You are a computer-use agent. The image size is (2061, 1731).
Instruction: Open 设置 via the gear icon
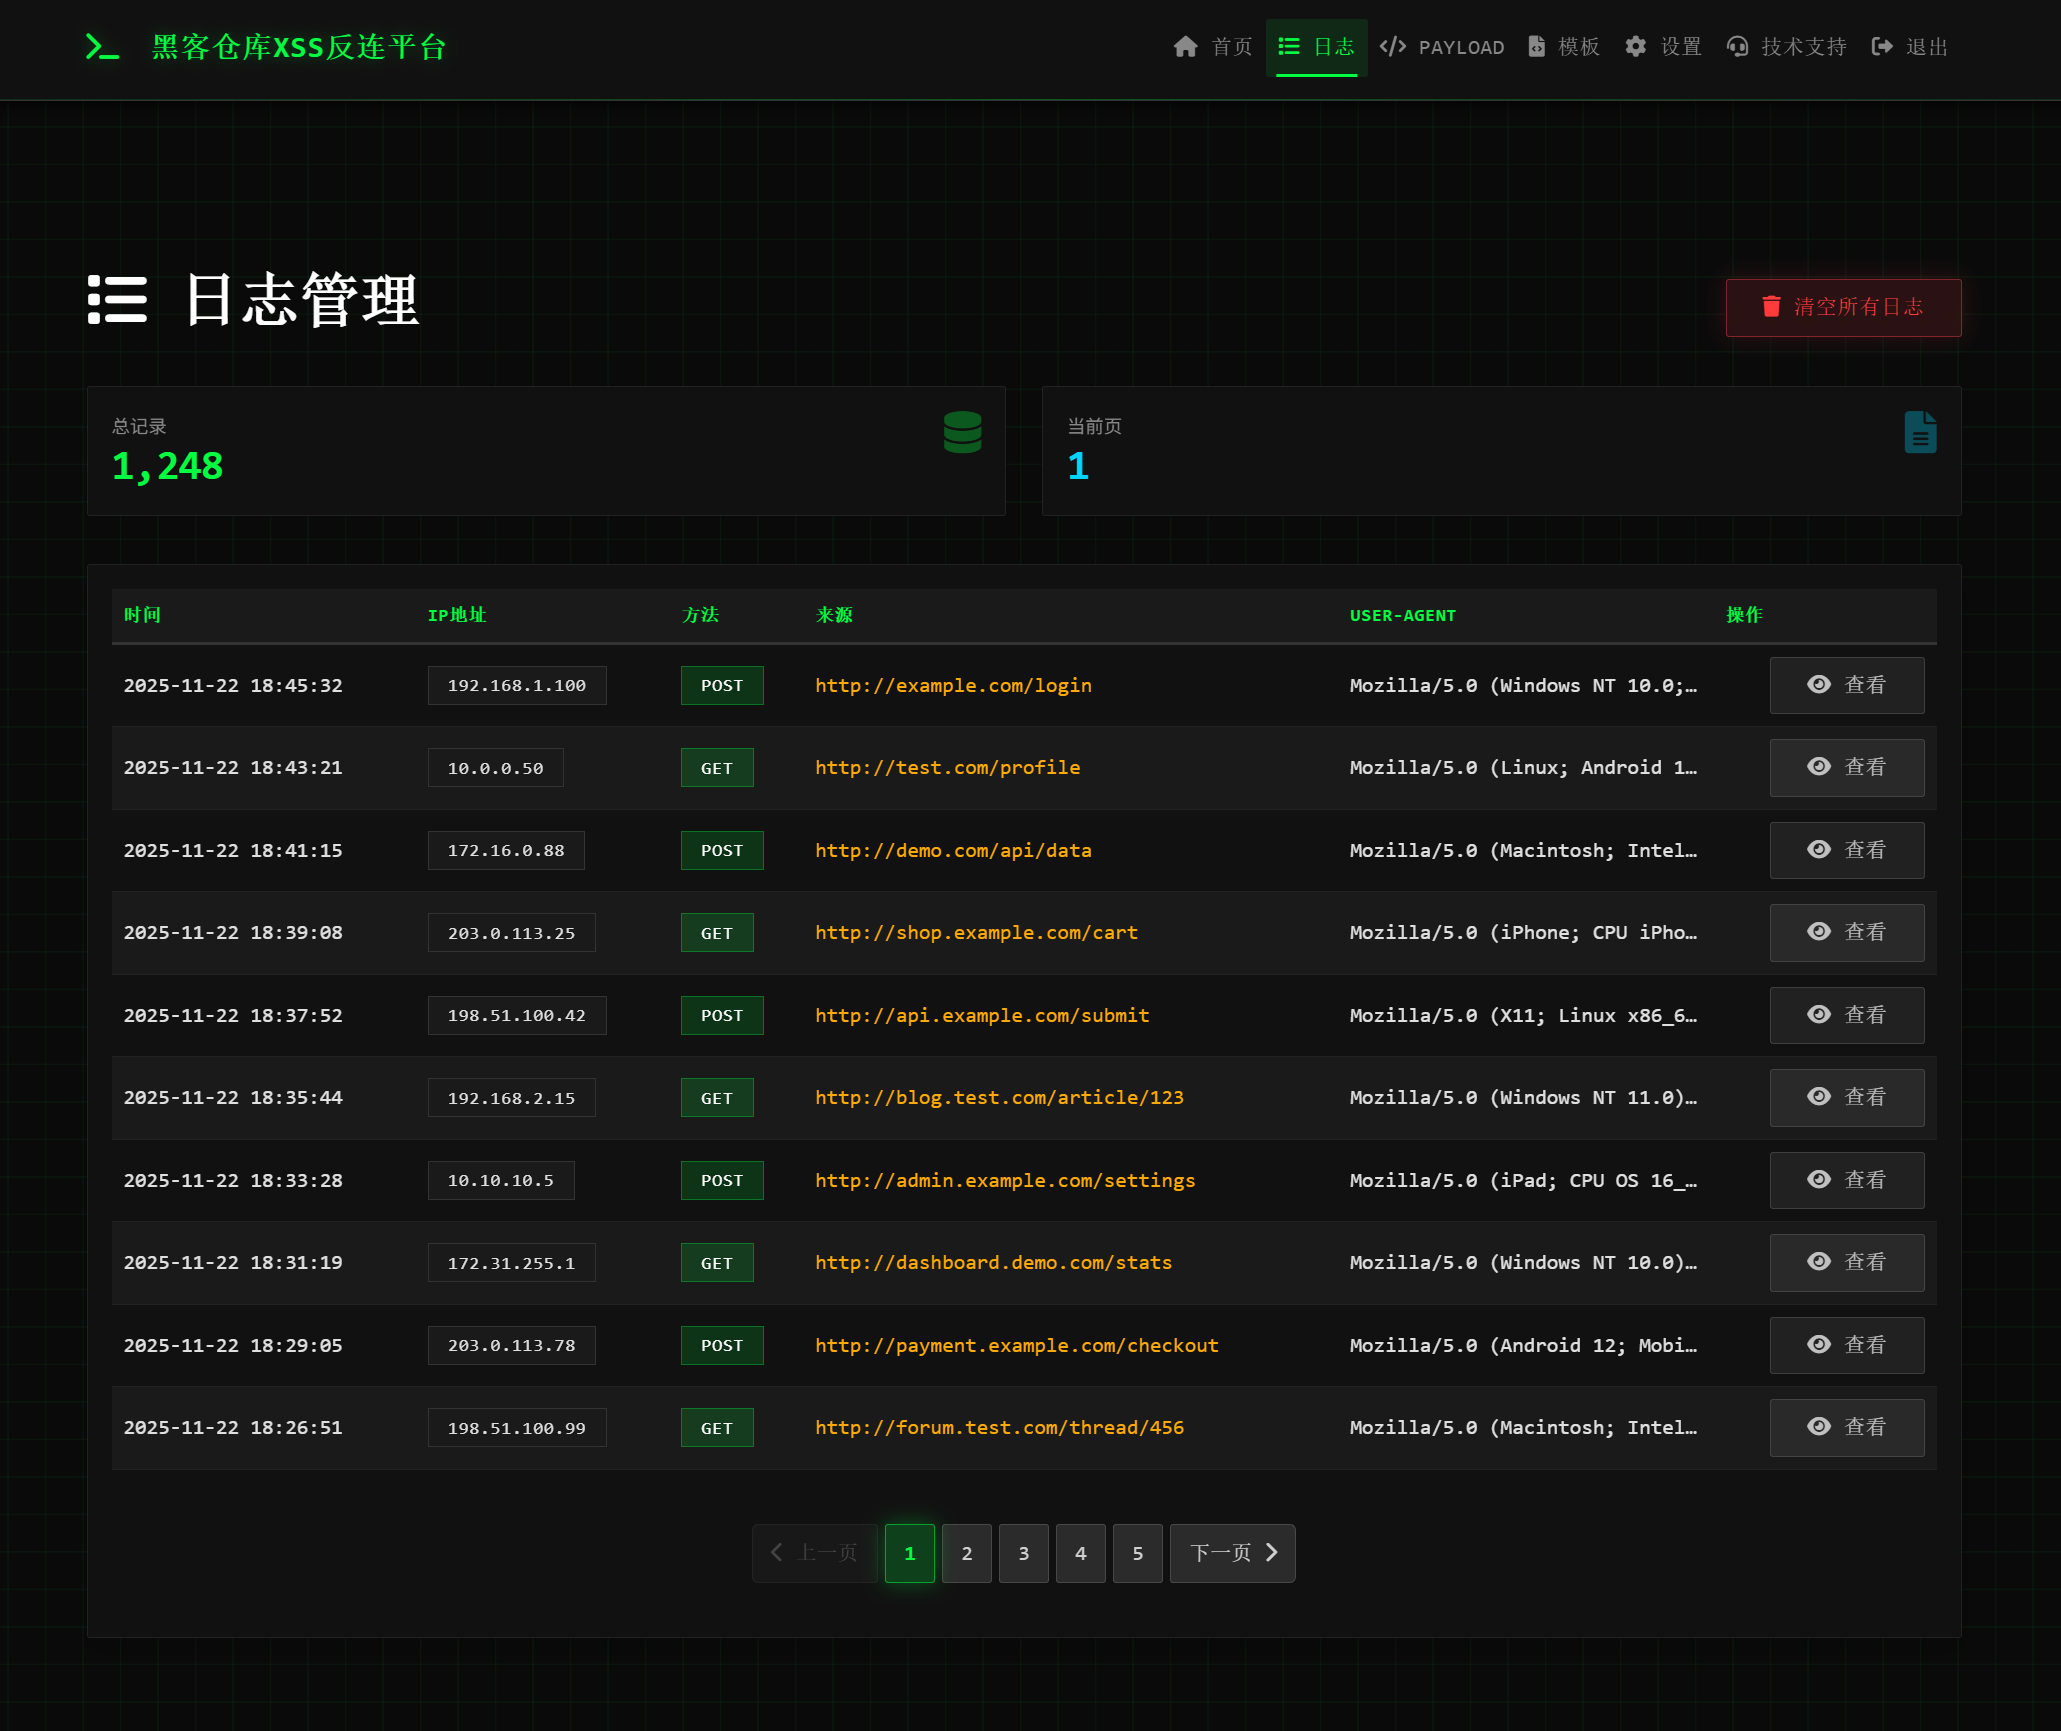1635,47
